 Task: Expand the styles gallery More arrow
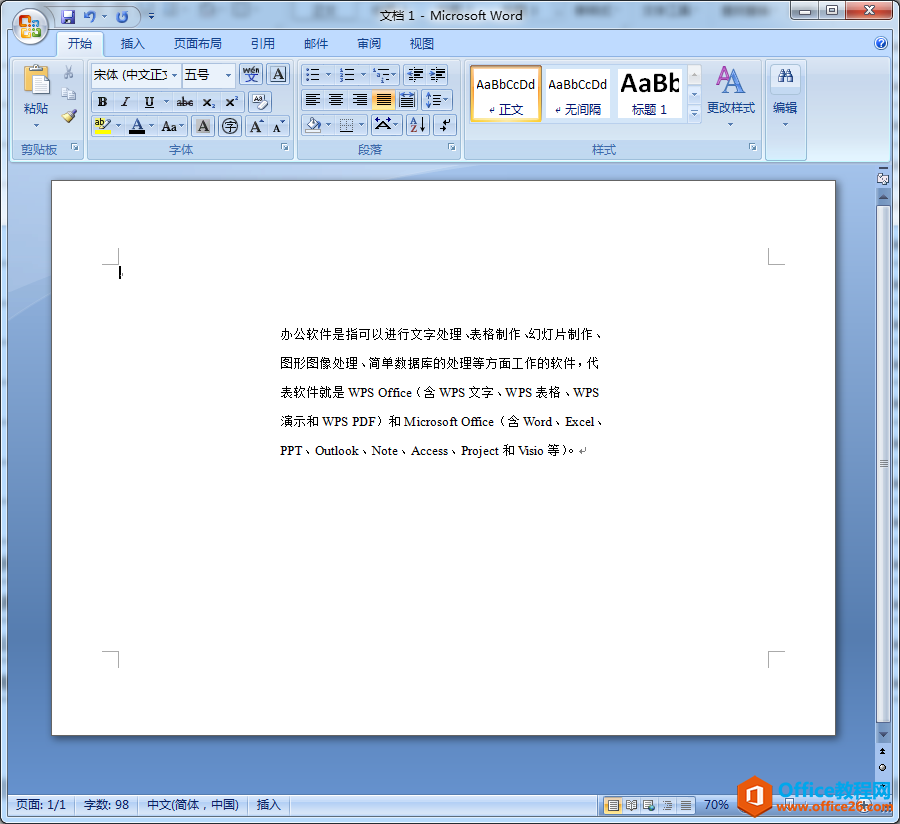point(694,114)
